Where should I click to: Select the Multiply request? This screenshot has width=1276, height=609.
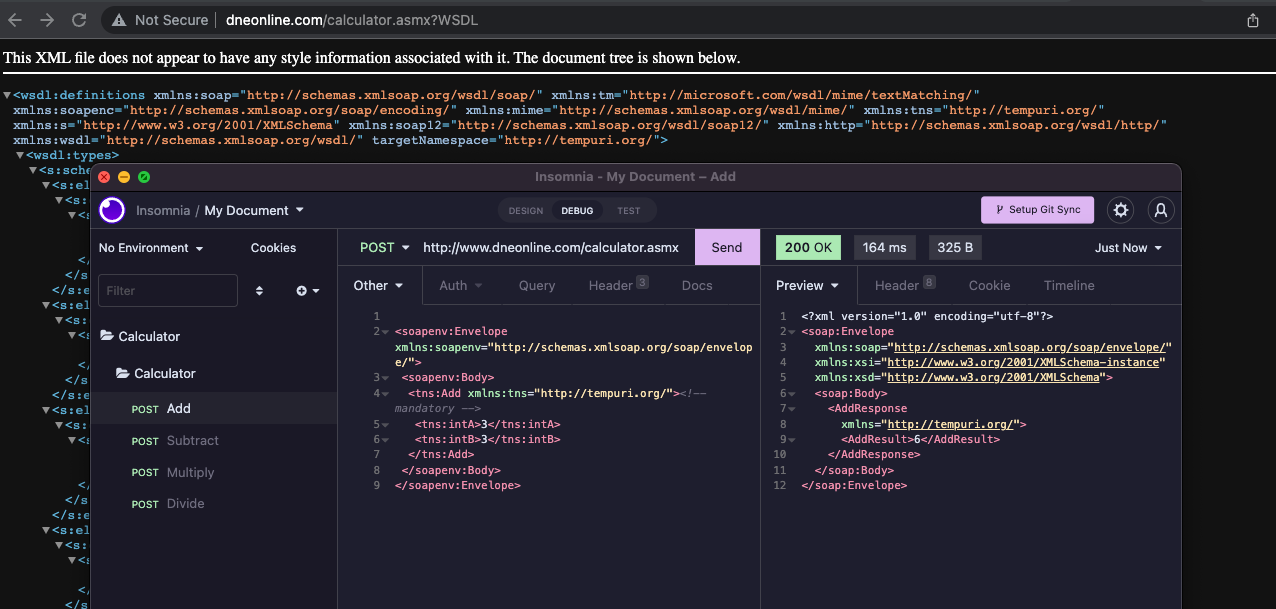pos(214,472)
